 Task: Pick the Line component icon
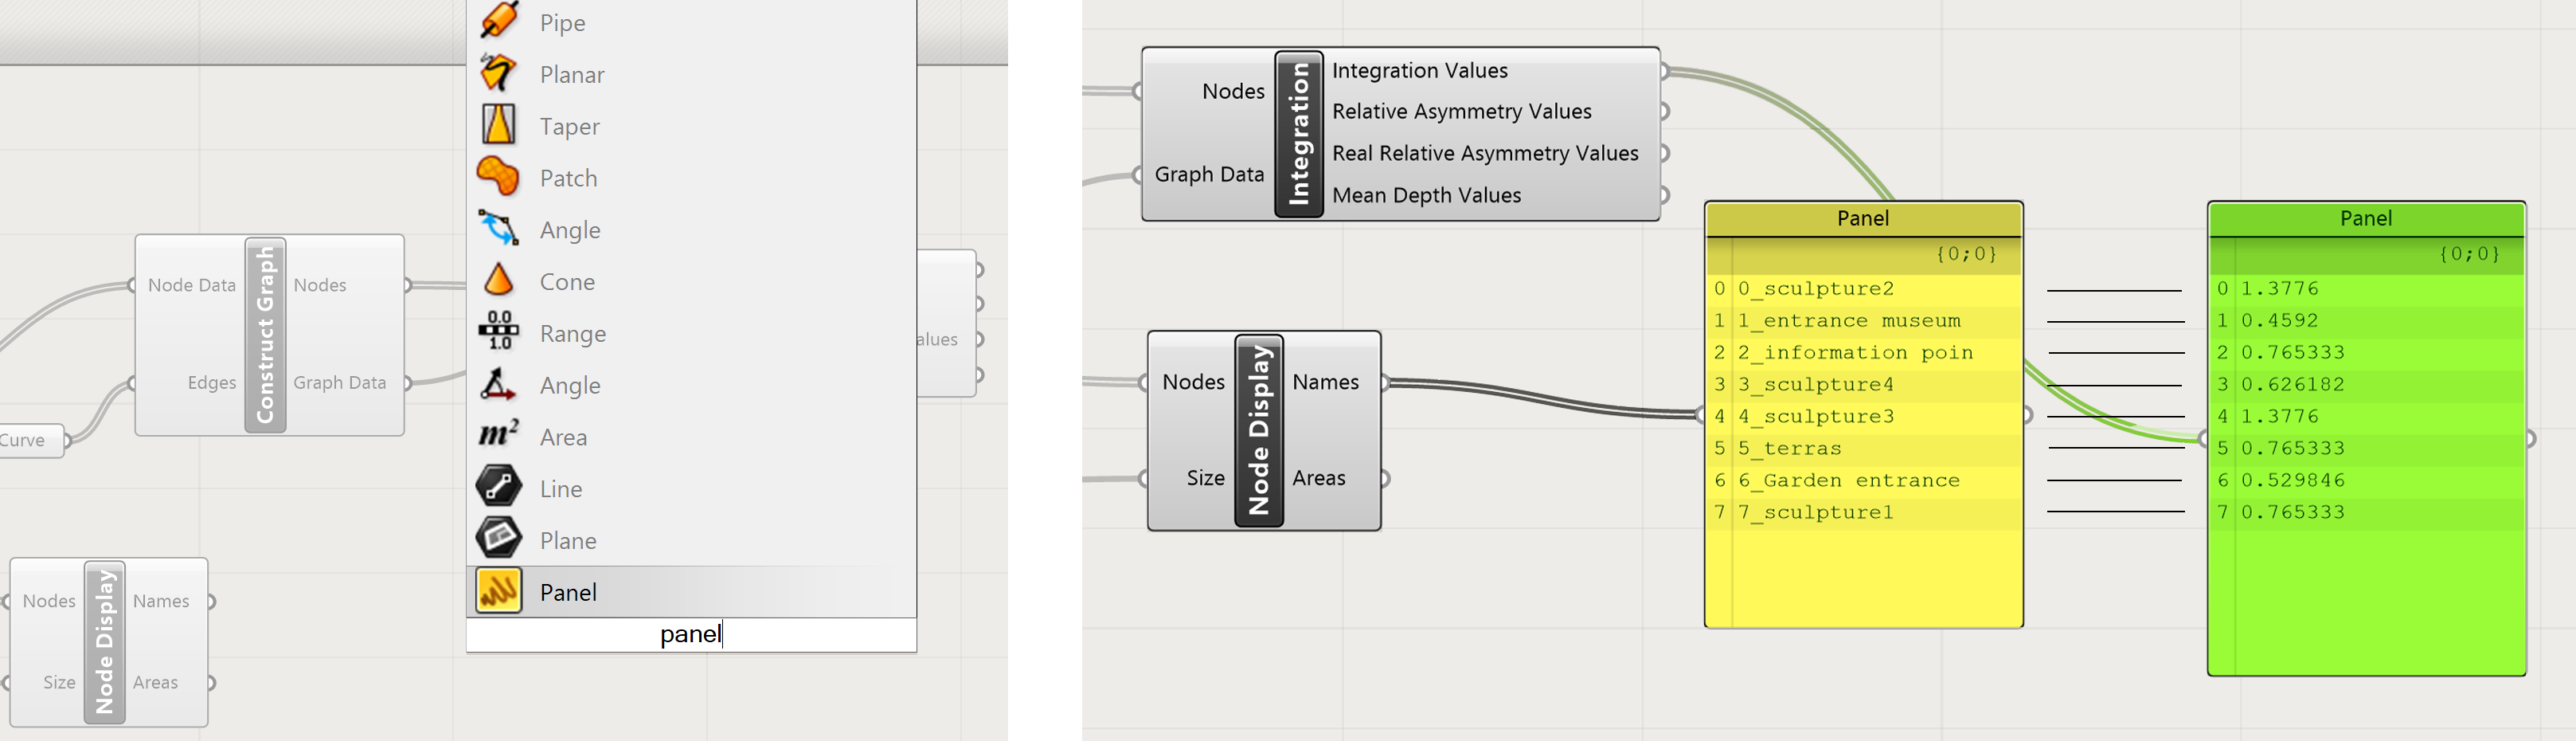[x=498, y=488]
